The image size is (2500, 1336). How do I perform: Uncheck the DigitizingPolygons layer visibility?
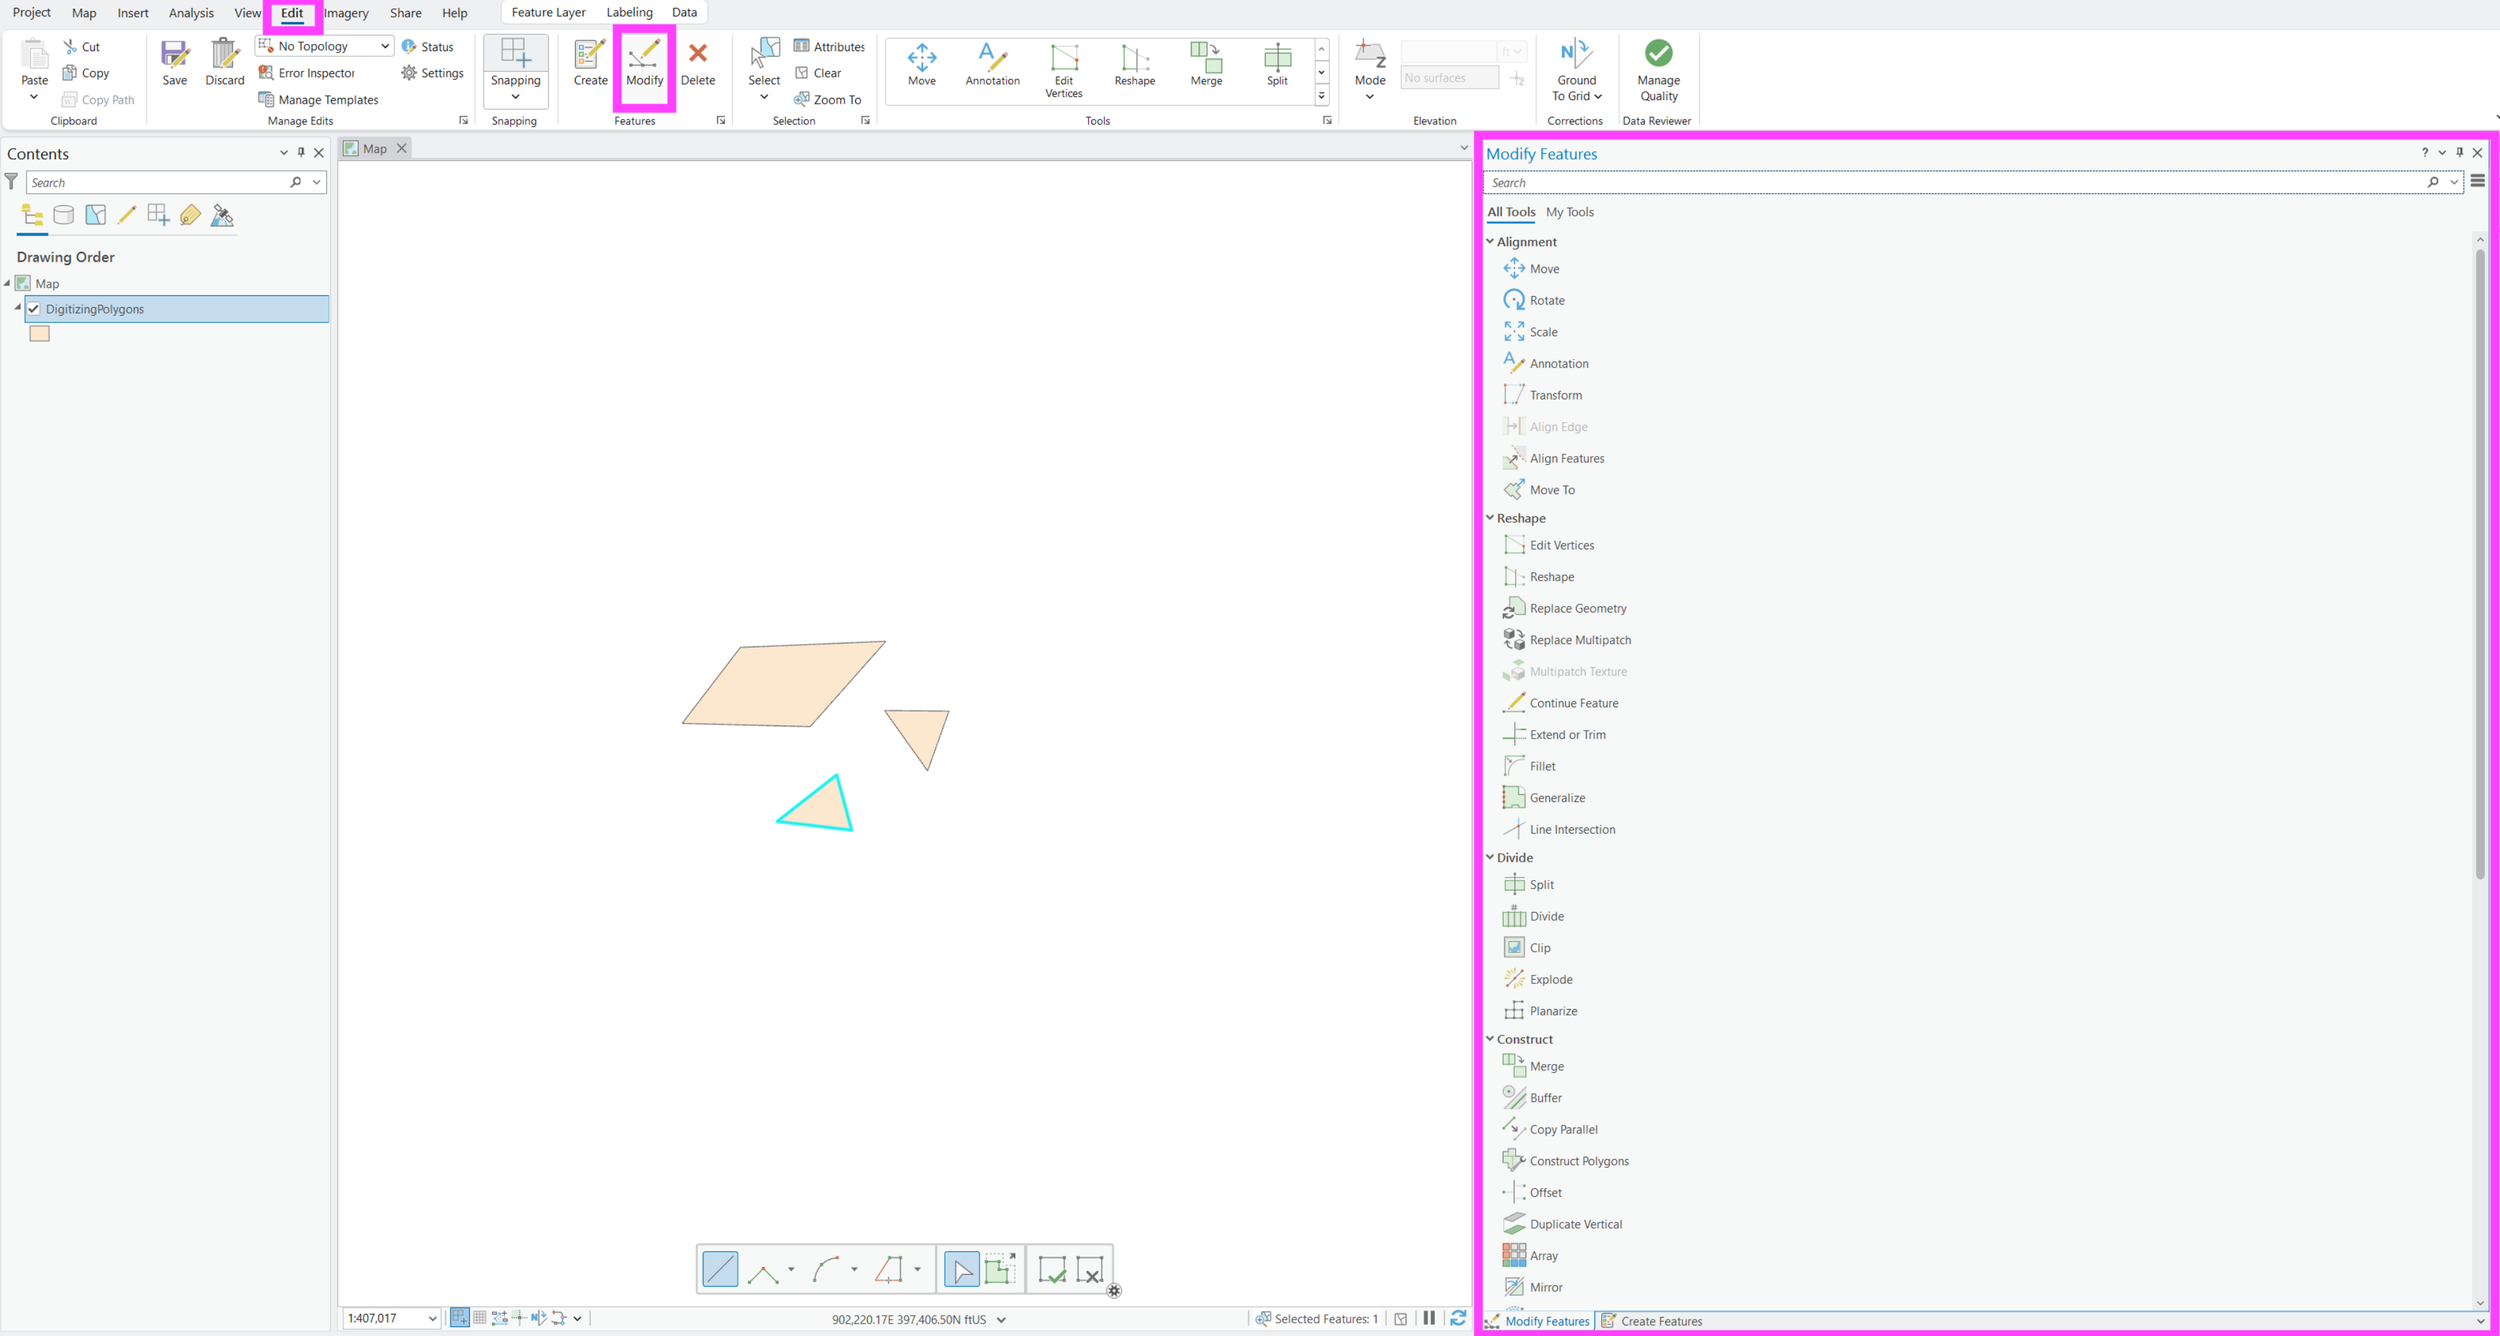point(34,309)
